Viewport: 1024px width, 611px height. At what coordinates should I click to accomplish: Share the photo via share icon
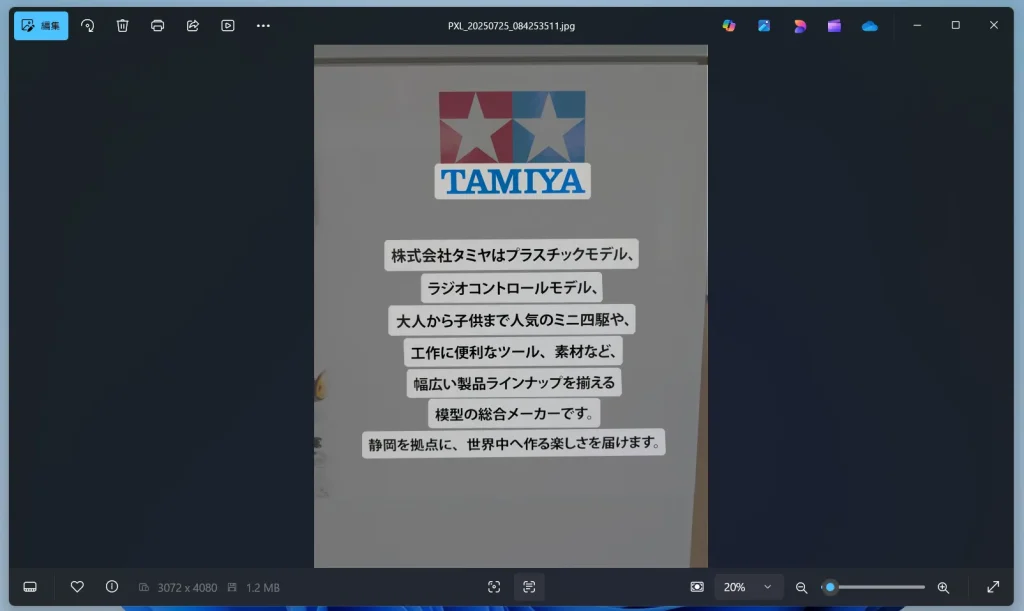193,25
